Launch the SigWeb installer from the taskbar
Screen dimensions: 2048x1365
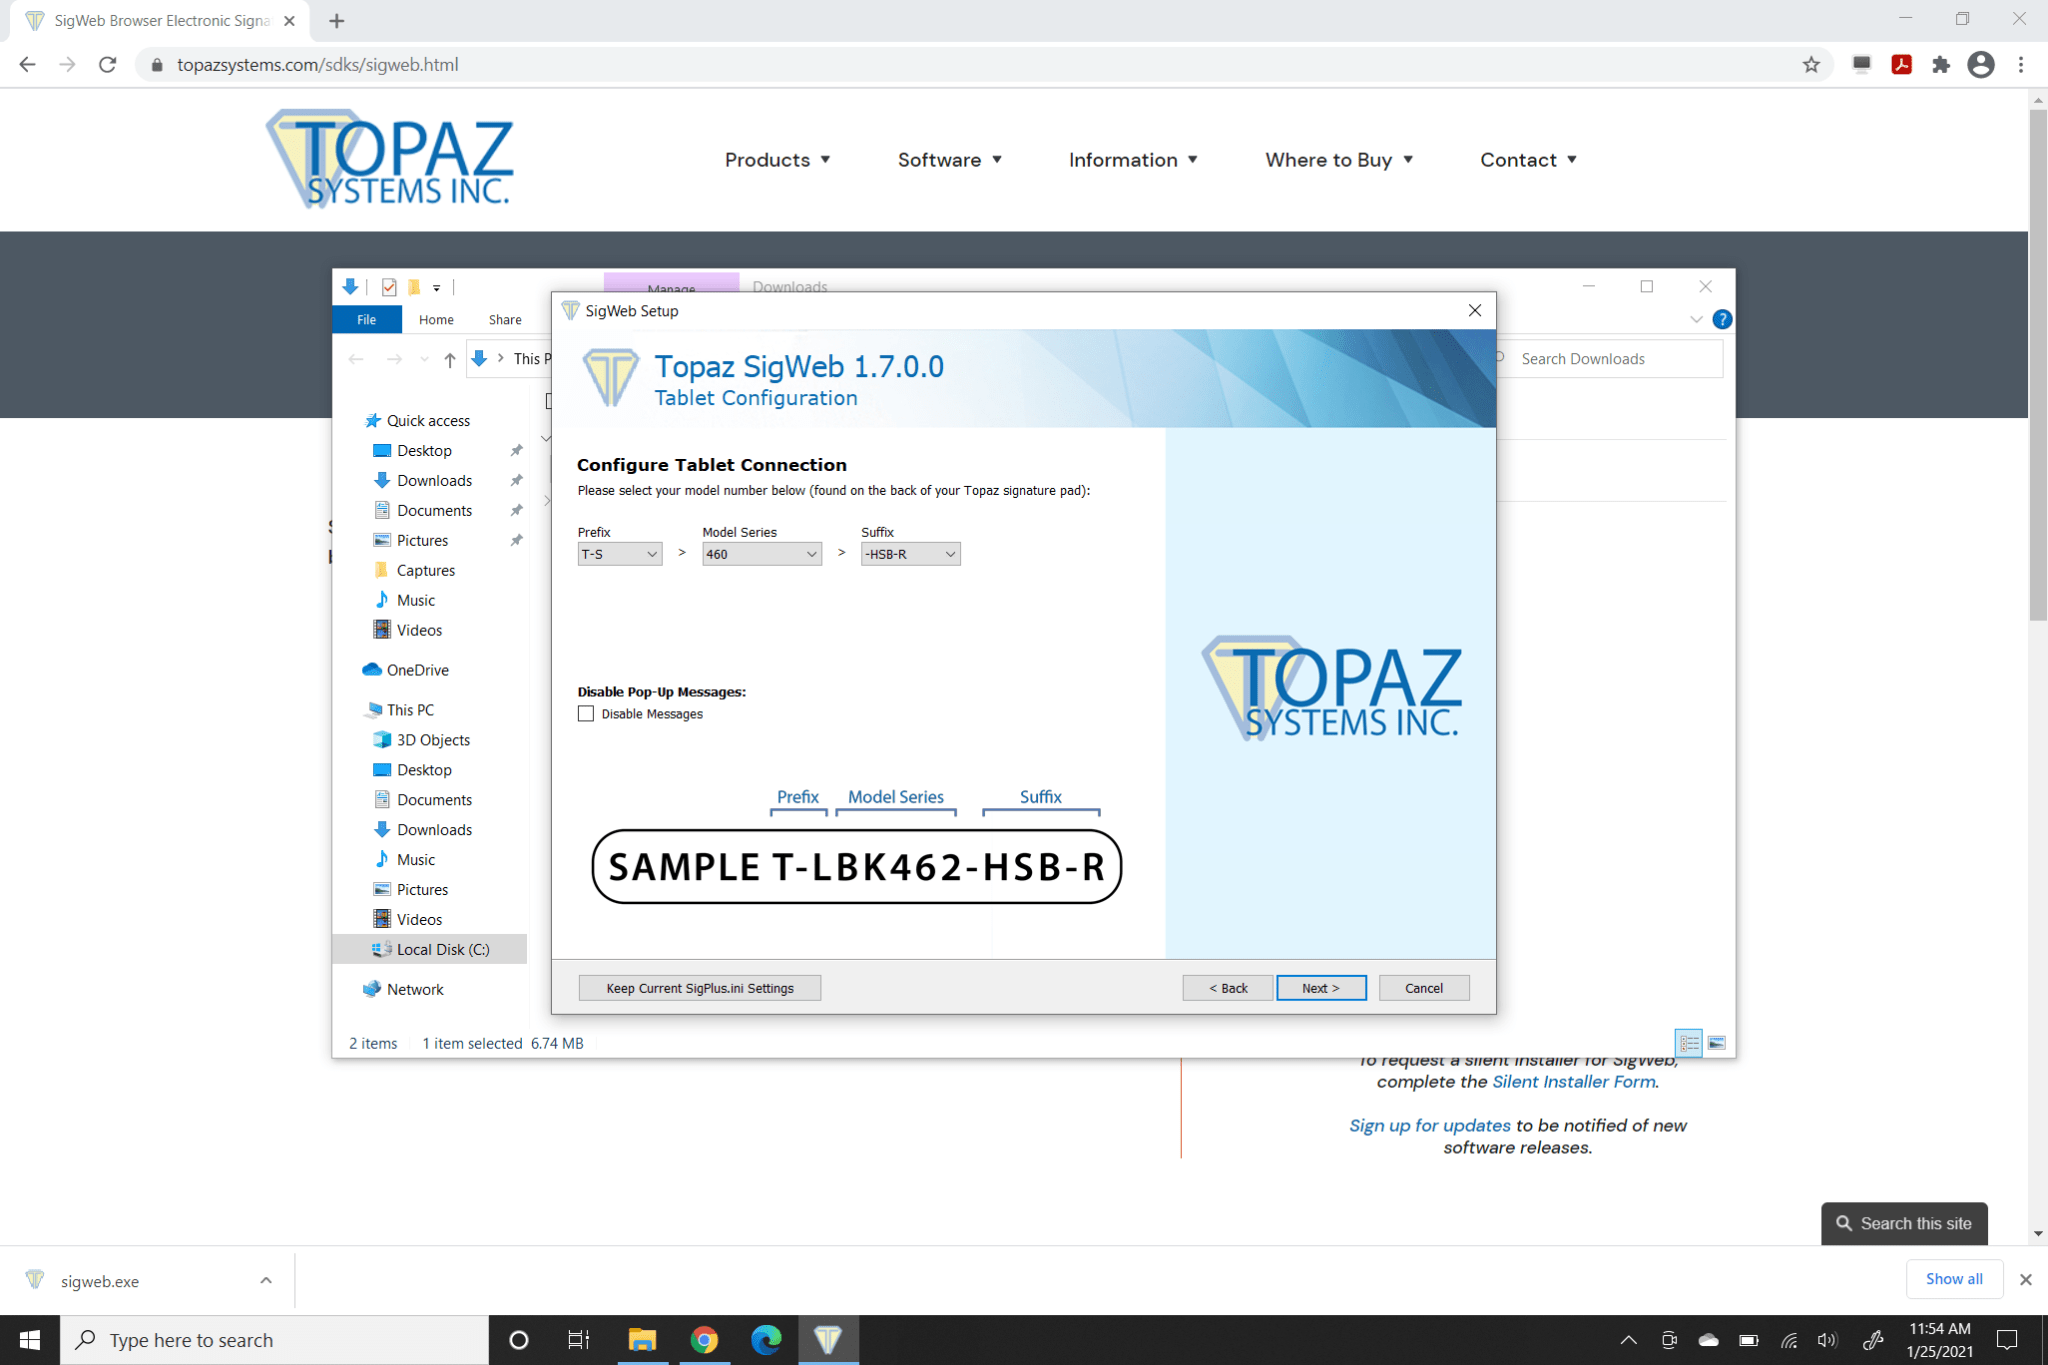828,1340
